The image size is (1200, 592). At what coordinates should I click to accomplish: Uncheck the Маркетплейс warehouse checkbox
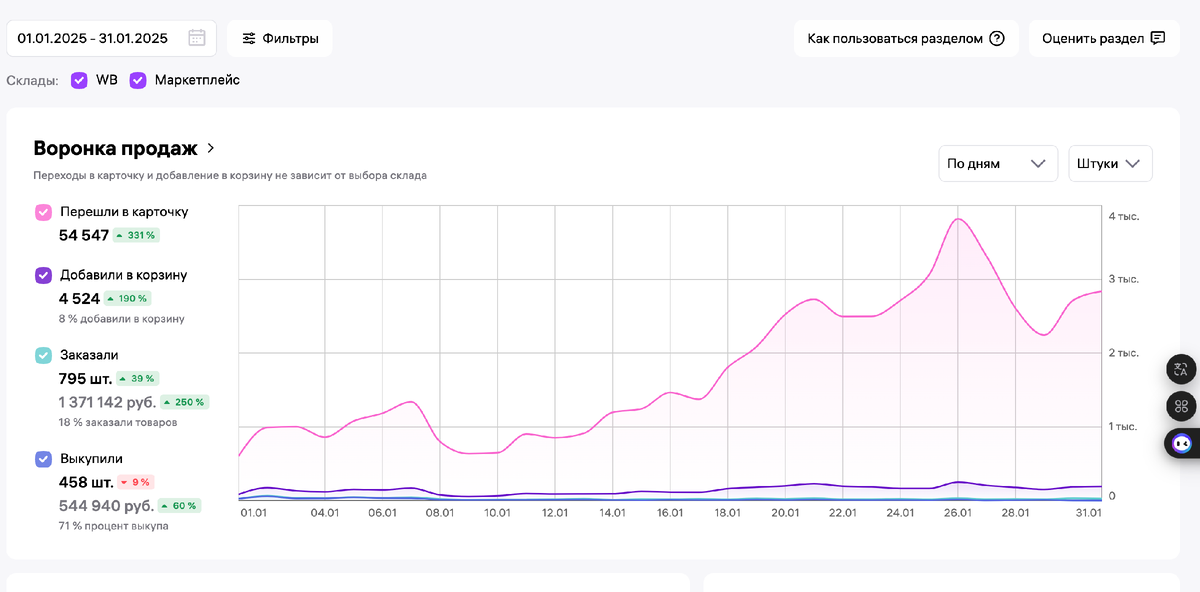(138, 80)
